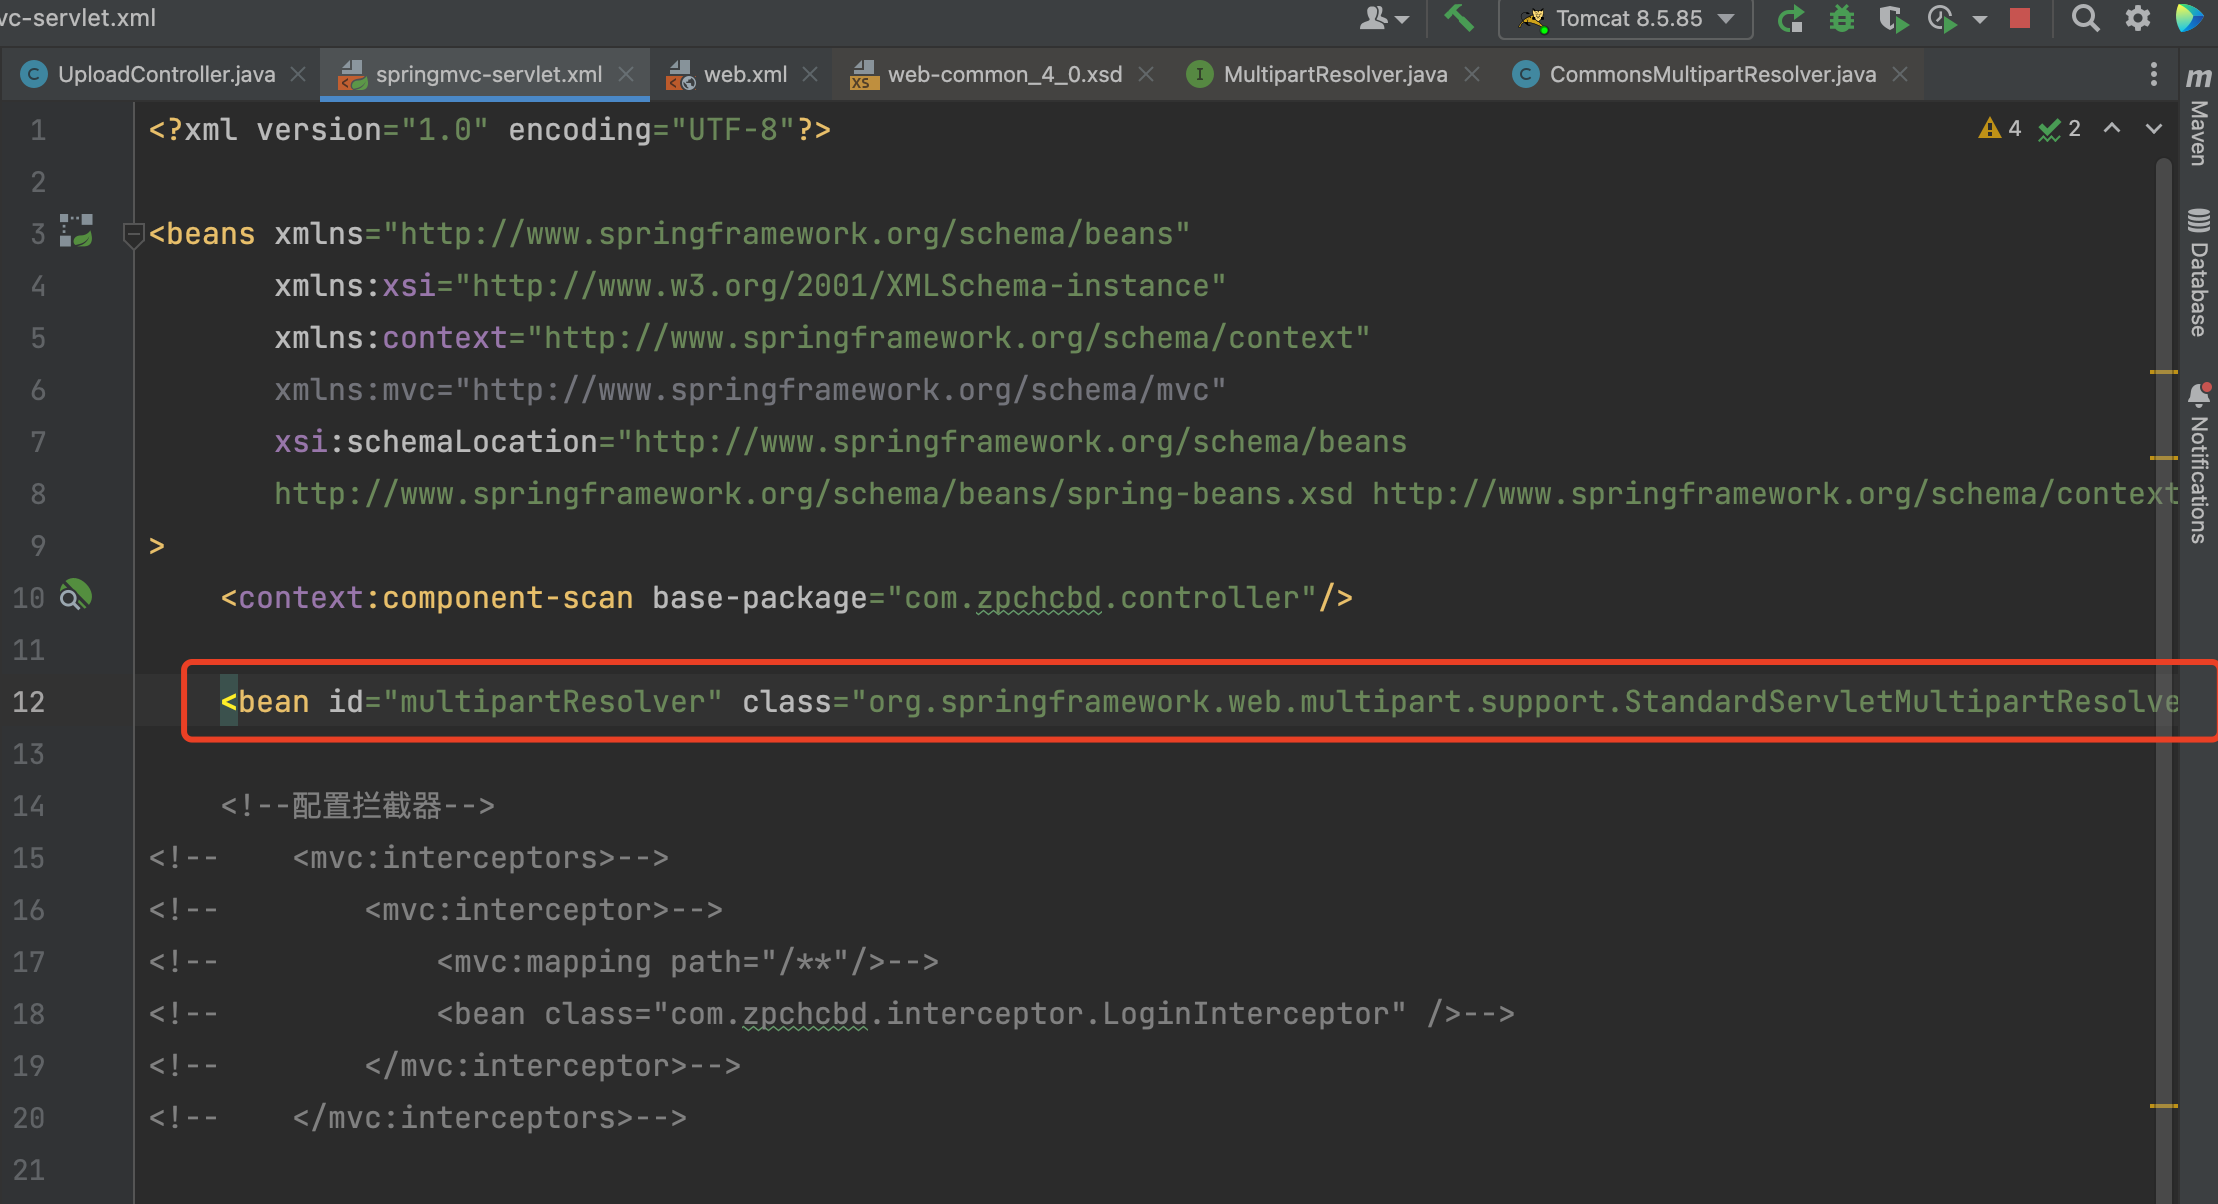This screenshot has width=2218, height=1204.
Task: Switch to the web.xml tab
Action: tap(744, 74)
